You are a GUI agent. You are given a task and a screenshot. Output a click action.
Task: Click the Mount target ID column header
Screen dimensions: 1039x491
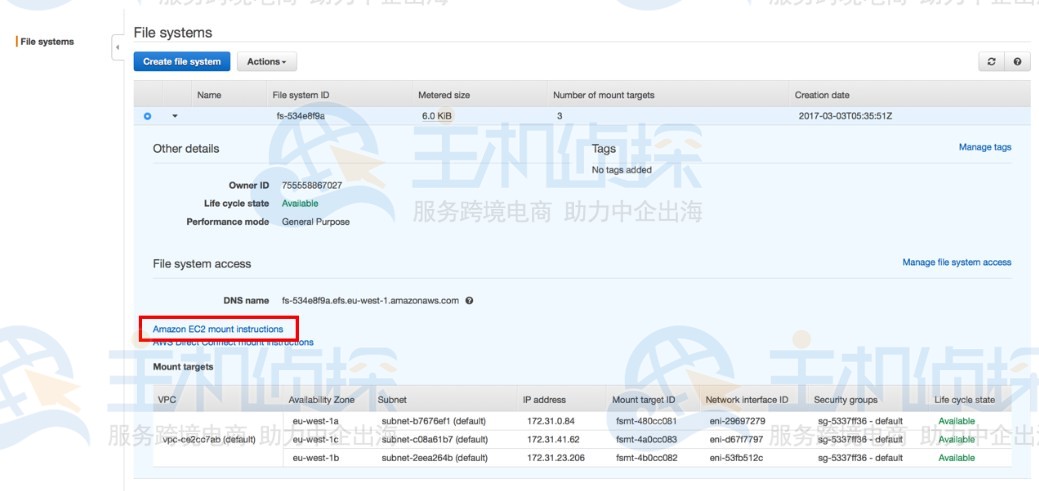tap(643, 400)
